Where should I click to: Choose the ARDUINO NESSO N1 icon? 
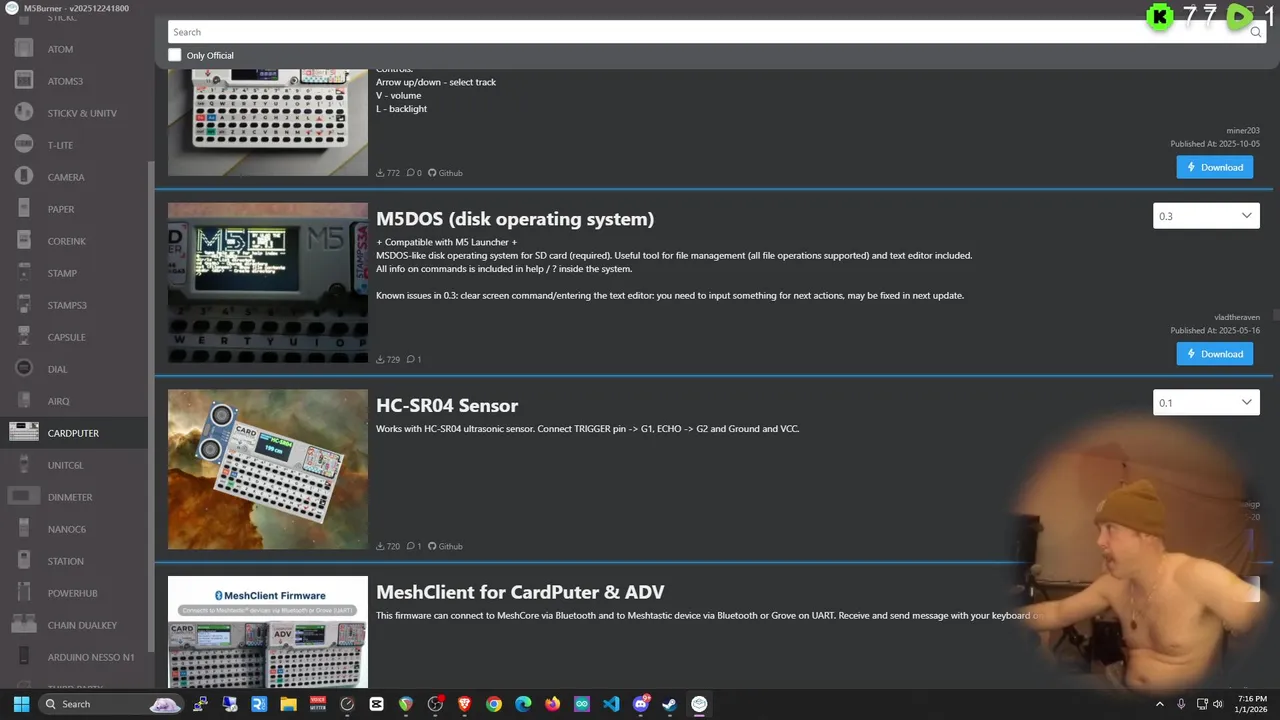(x=24, y=656)
